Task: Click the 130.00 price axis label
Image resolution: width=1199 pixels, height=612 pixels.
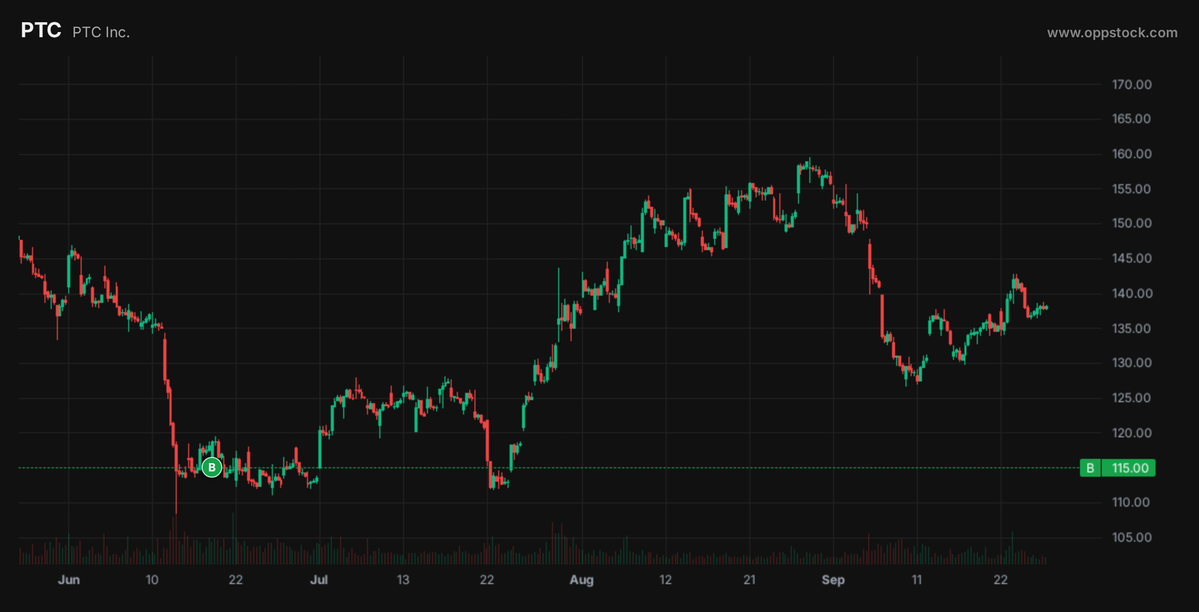Action: [x=1132, y=363]
